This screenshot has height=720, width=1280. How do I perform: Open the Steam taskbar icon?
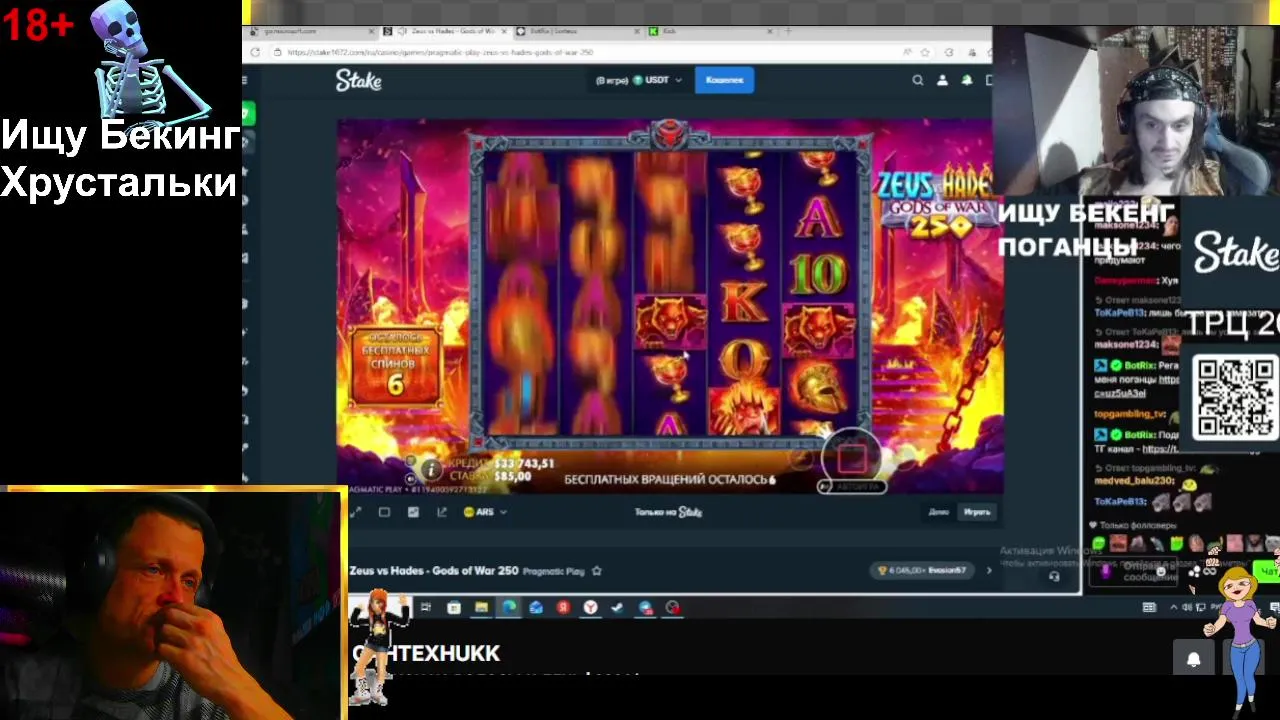click(617, 607)
